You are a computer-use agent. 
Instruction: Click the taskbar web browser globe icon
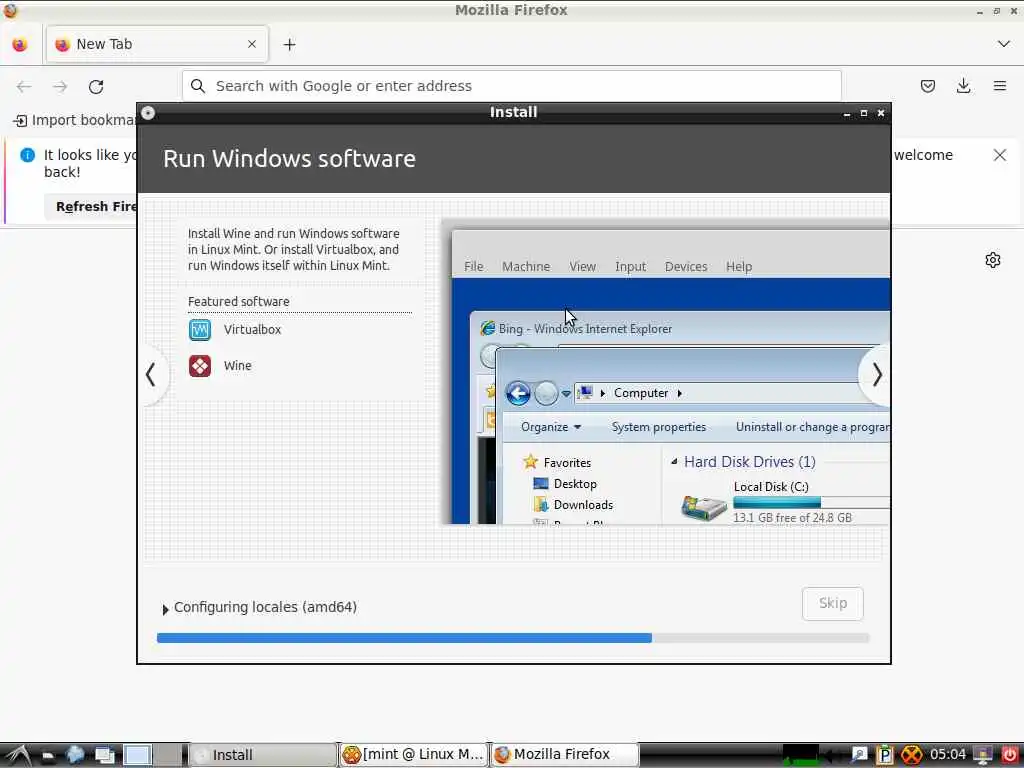pos(75,755)
